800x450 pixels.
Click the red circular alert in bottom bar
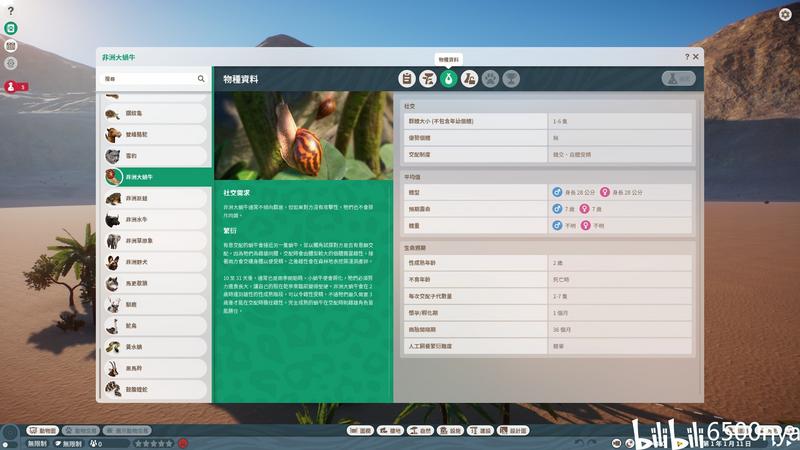pos(183,443)
